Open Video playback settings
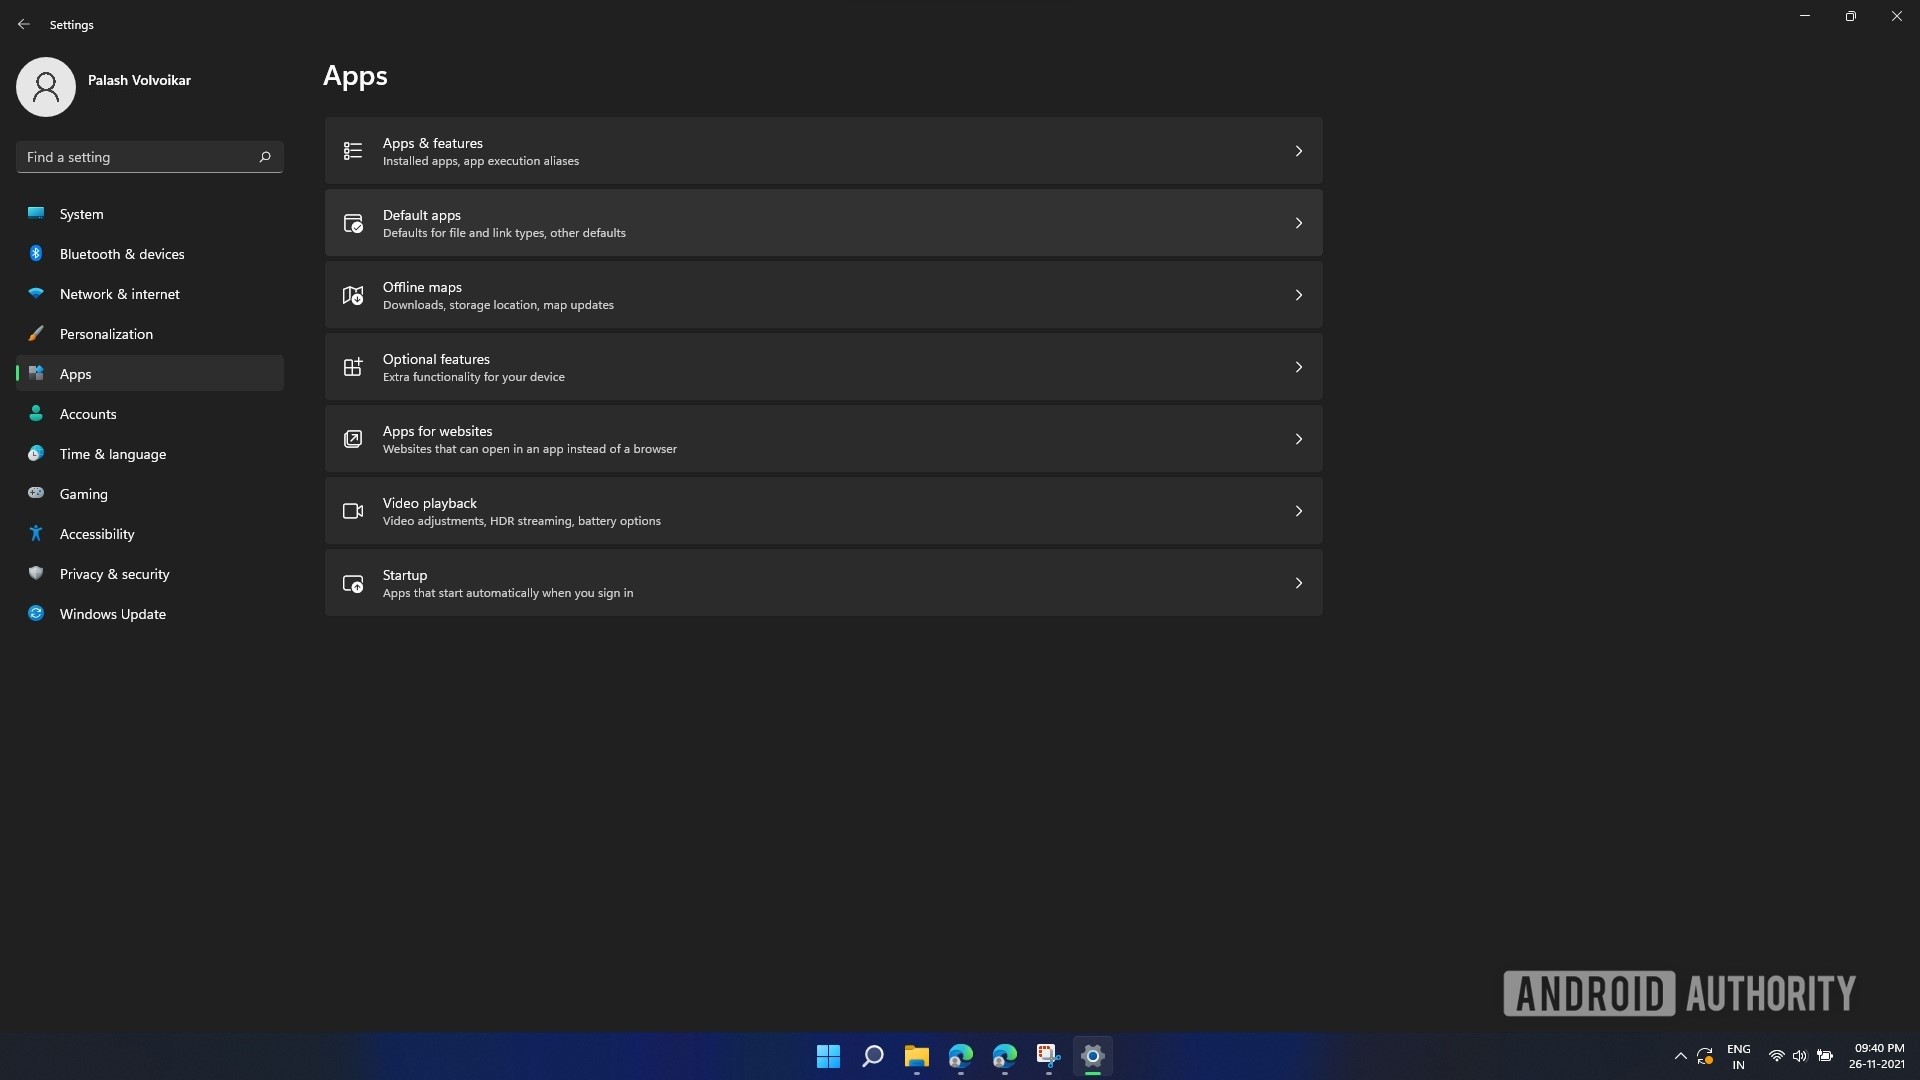Screen dimensions: 1920x1080 point(823,510)
